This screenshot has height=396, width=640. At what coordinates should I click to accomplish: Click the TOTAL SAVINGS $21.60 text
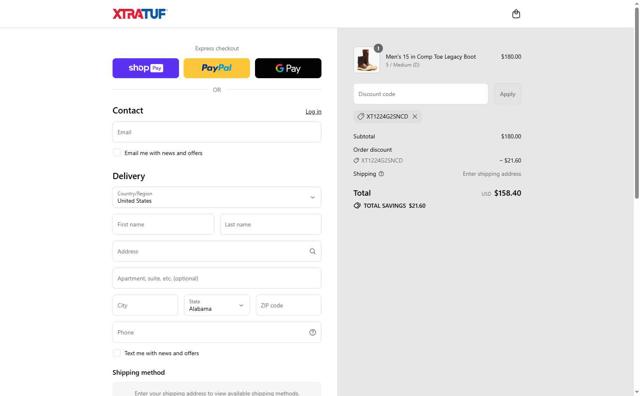click(394, 206)
